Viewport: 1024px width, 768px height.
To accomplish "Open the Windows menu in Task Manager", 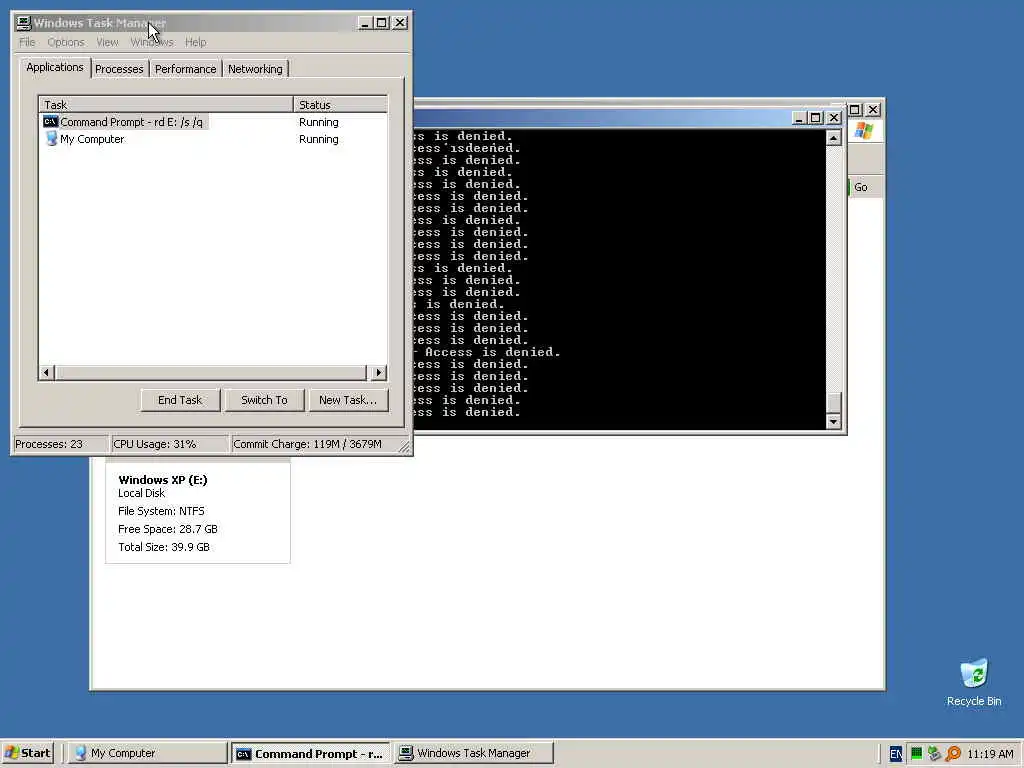I will [152, 42].
